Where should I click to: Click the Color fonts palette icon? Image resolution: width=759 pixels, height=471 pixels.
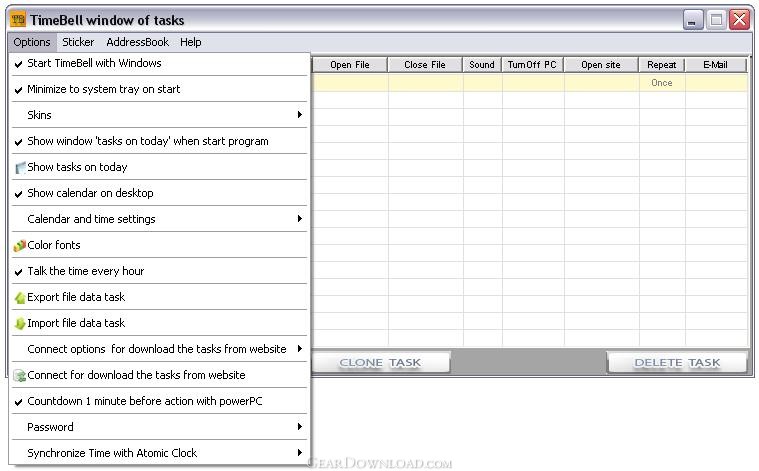[19, 245]
